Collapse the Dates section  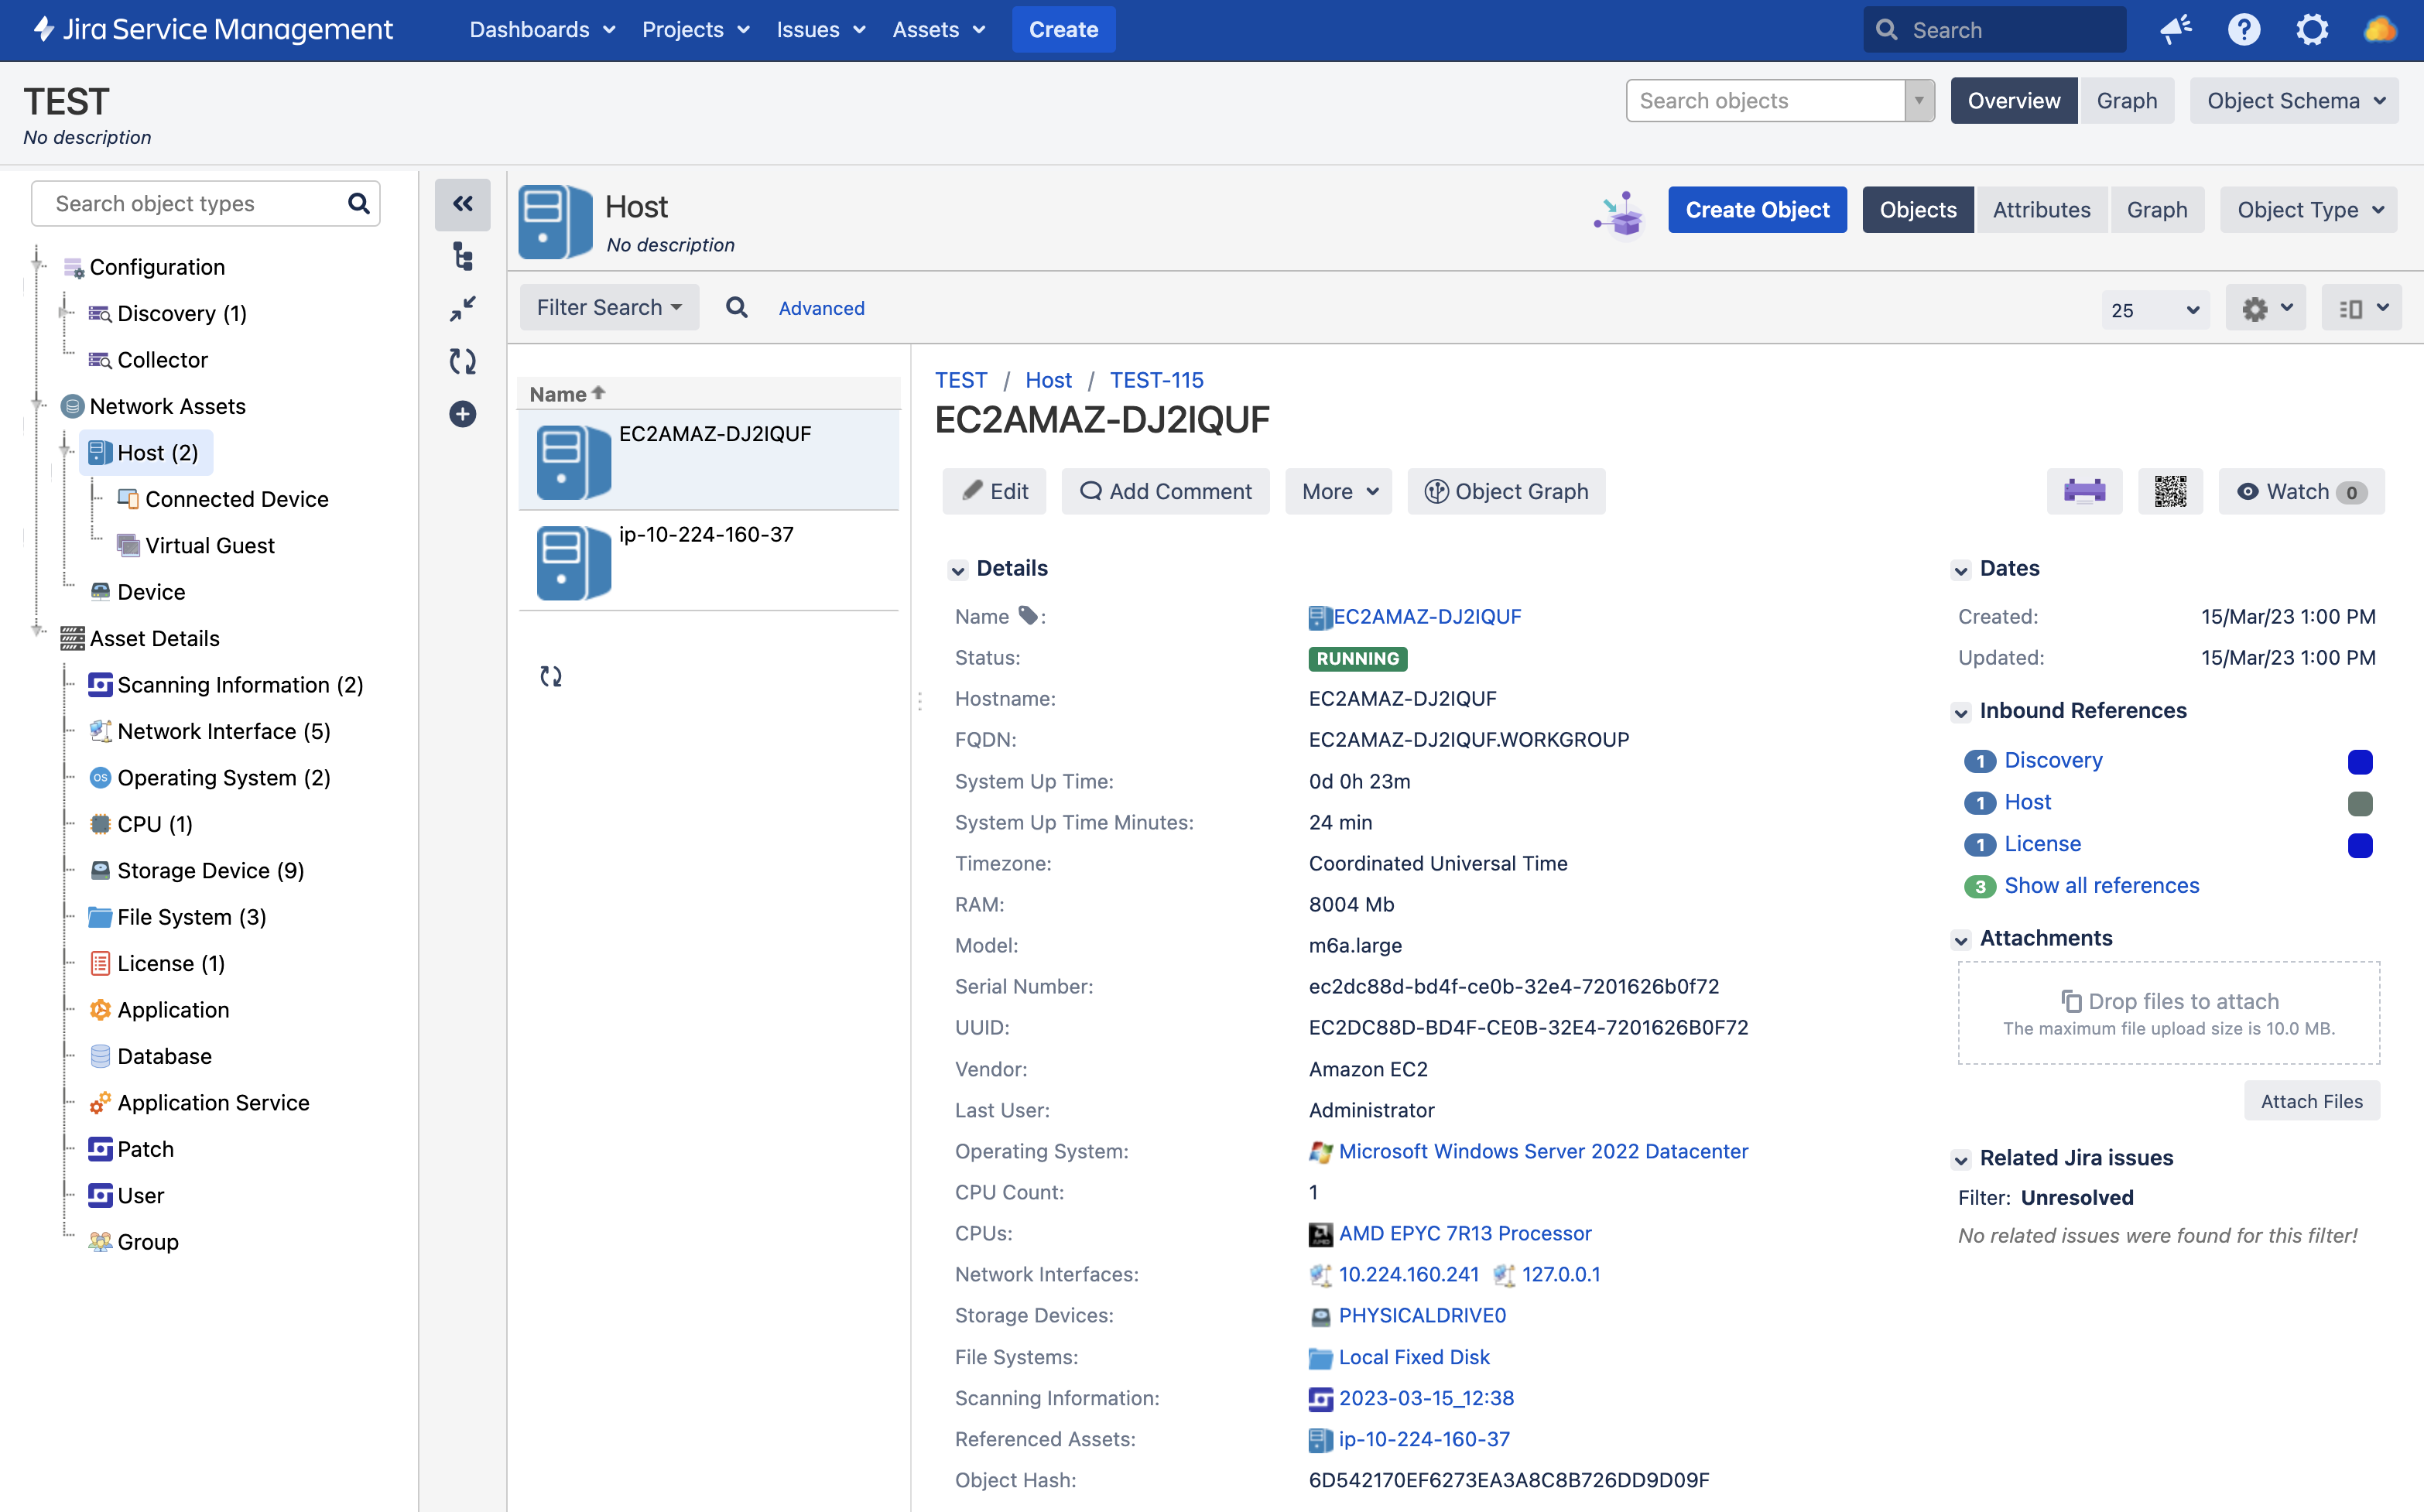pyautogui.click(x=1961, y=570)
